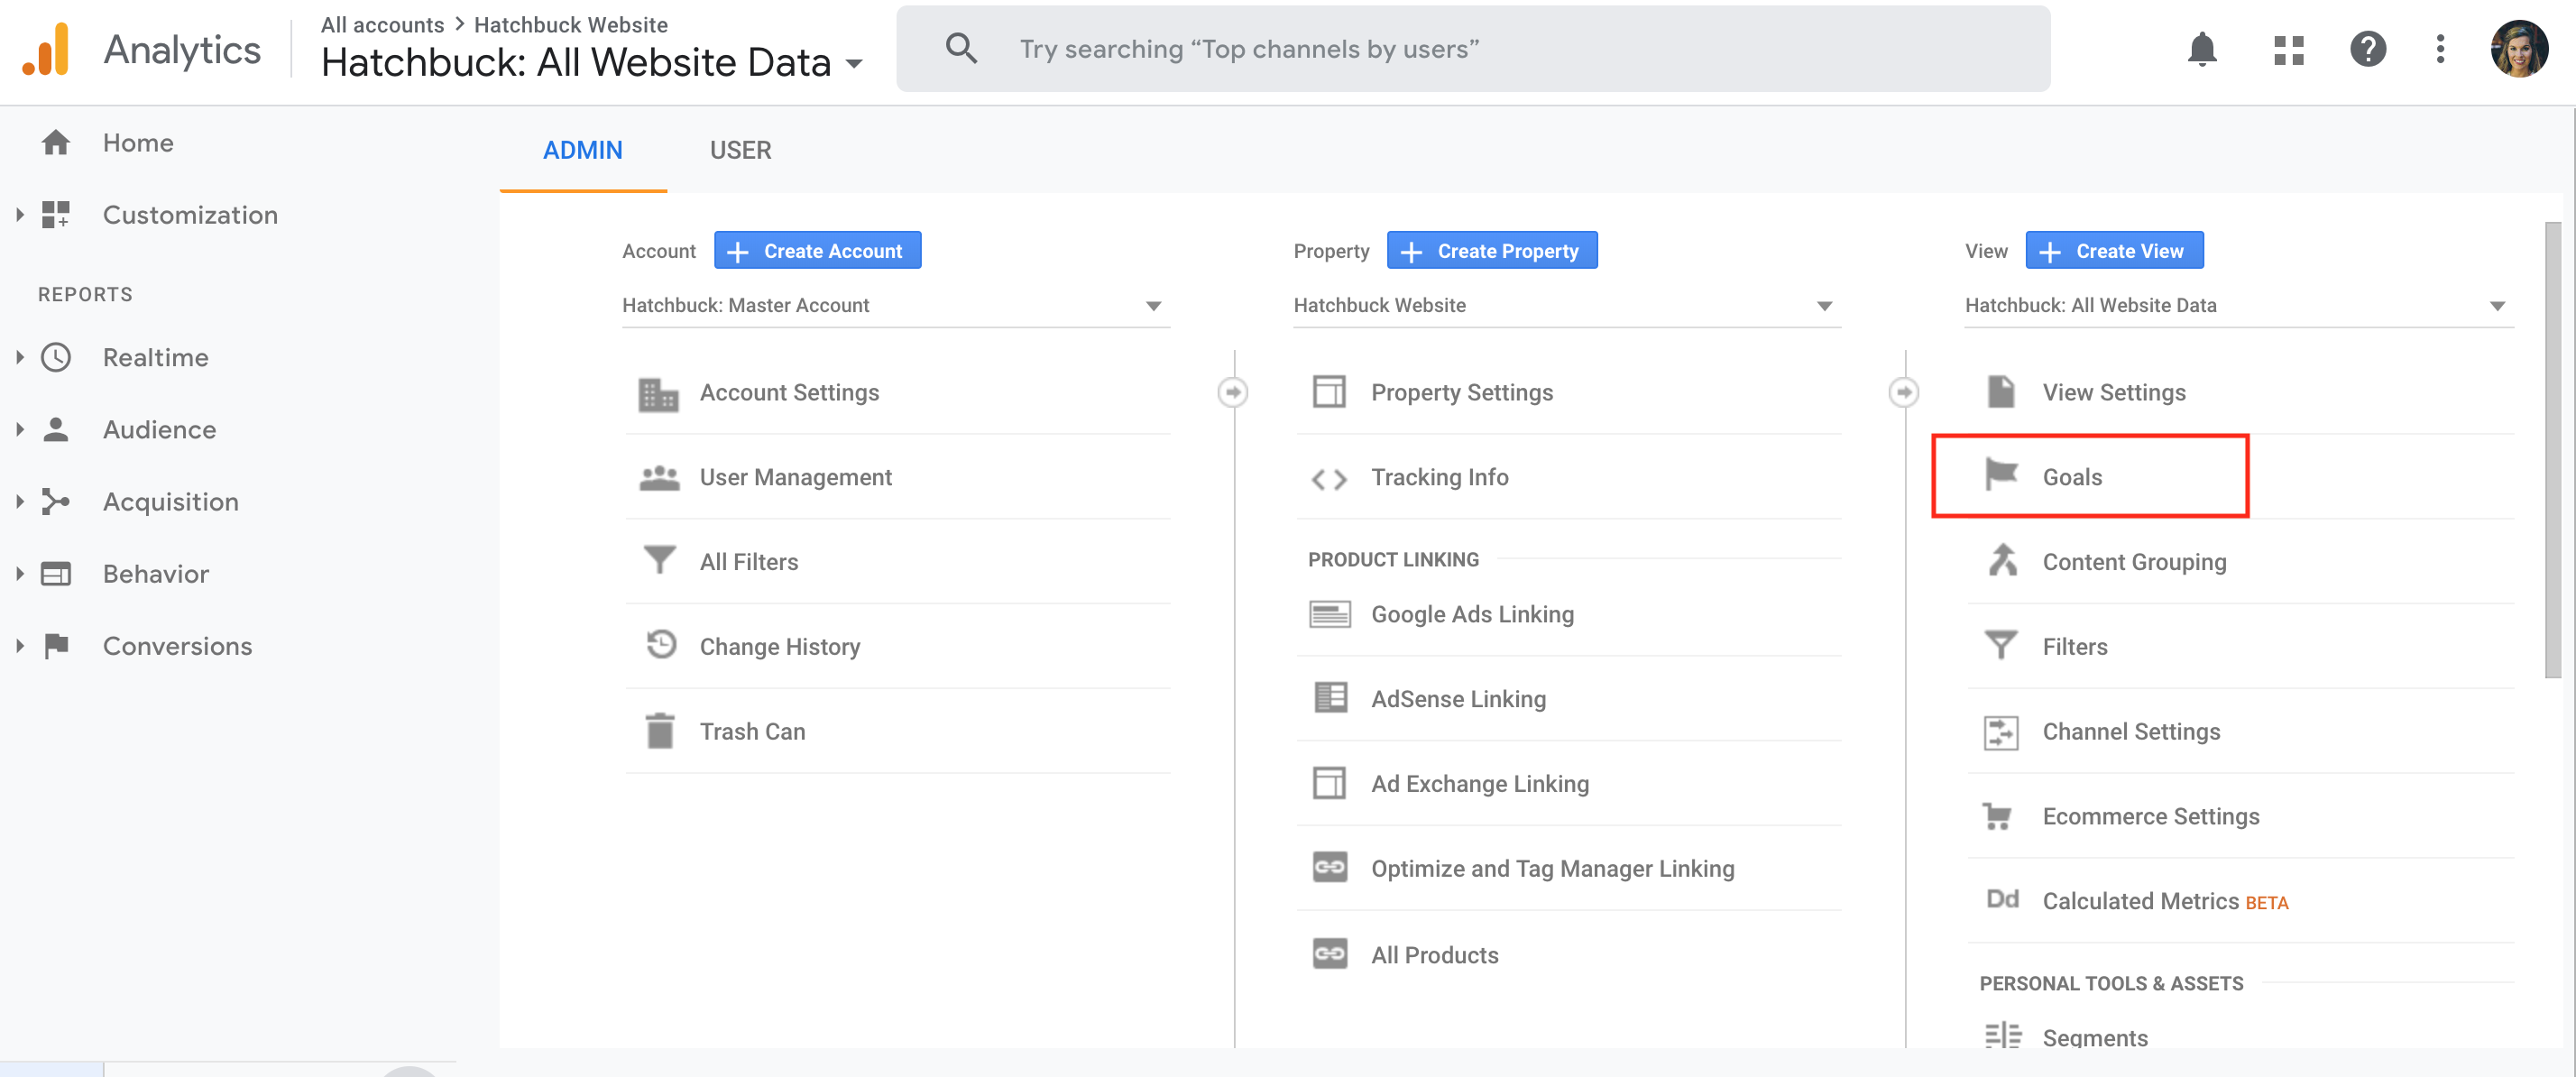Click the Create Account button
The image size is (2576, 1077).
817,251
